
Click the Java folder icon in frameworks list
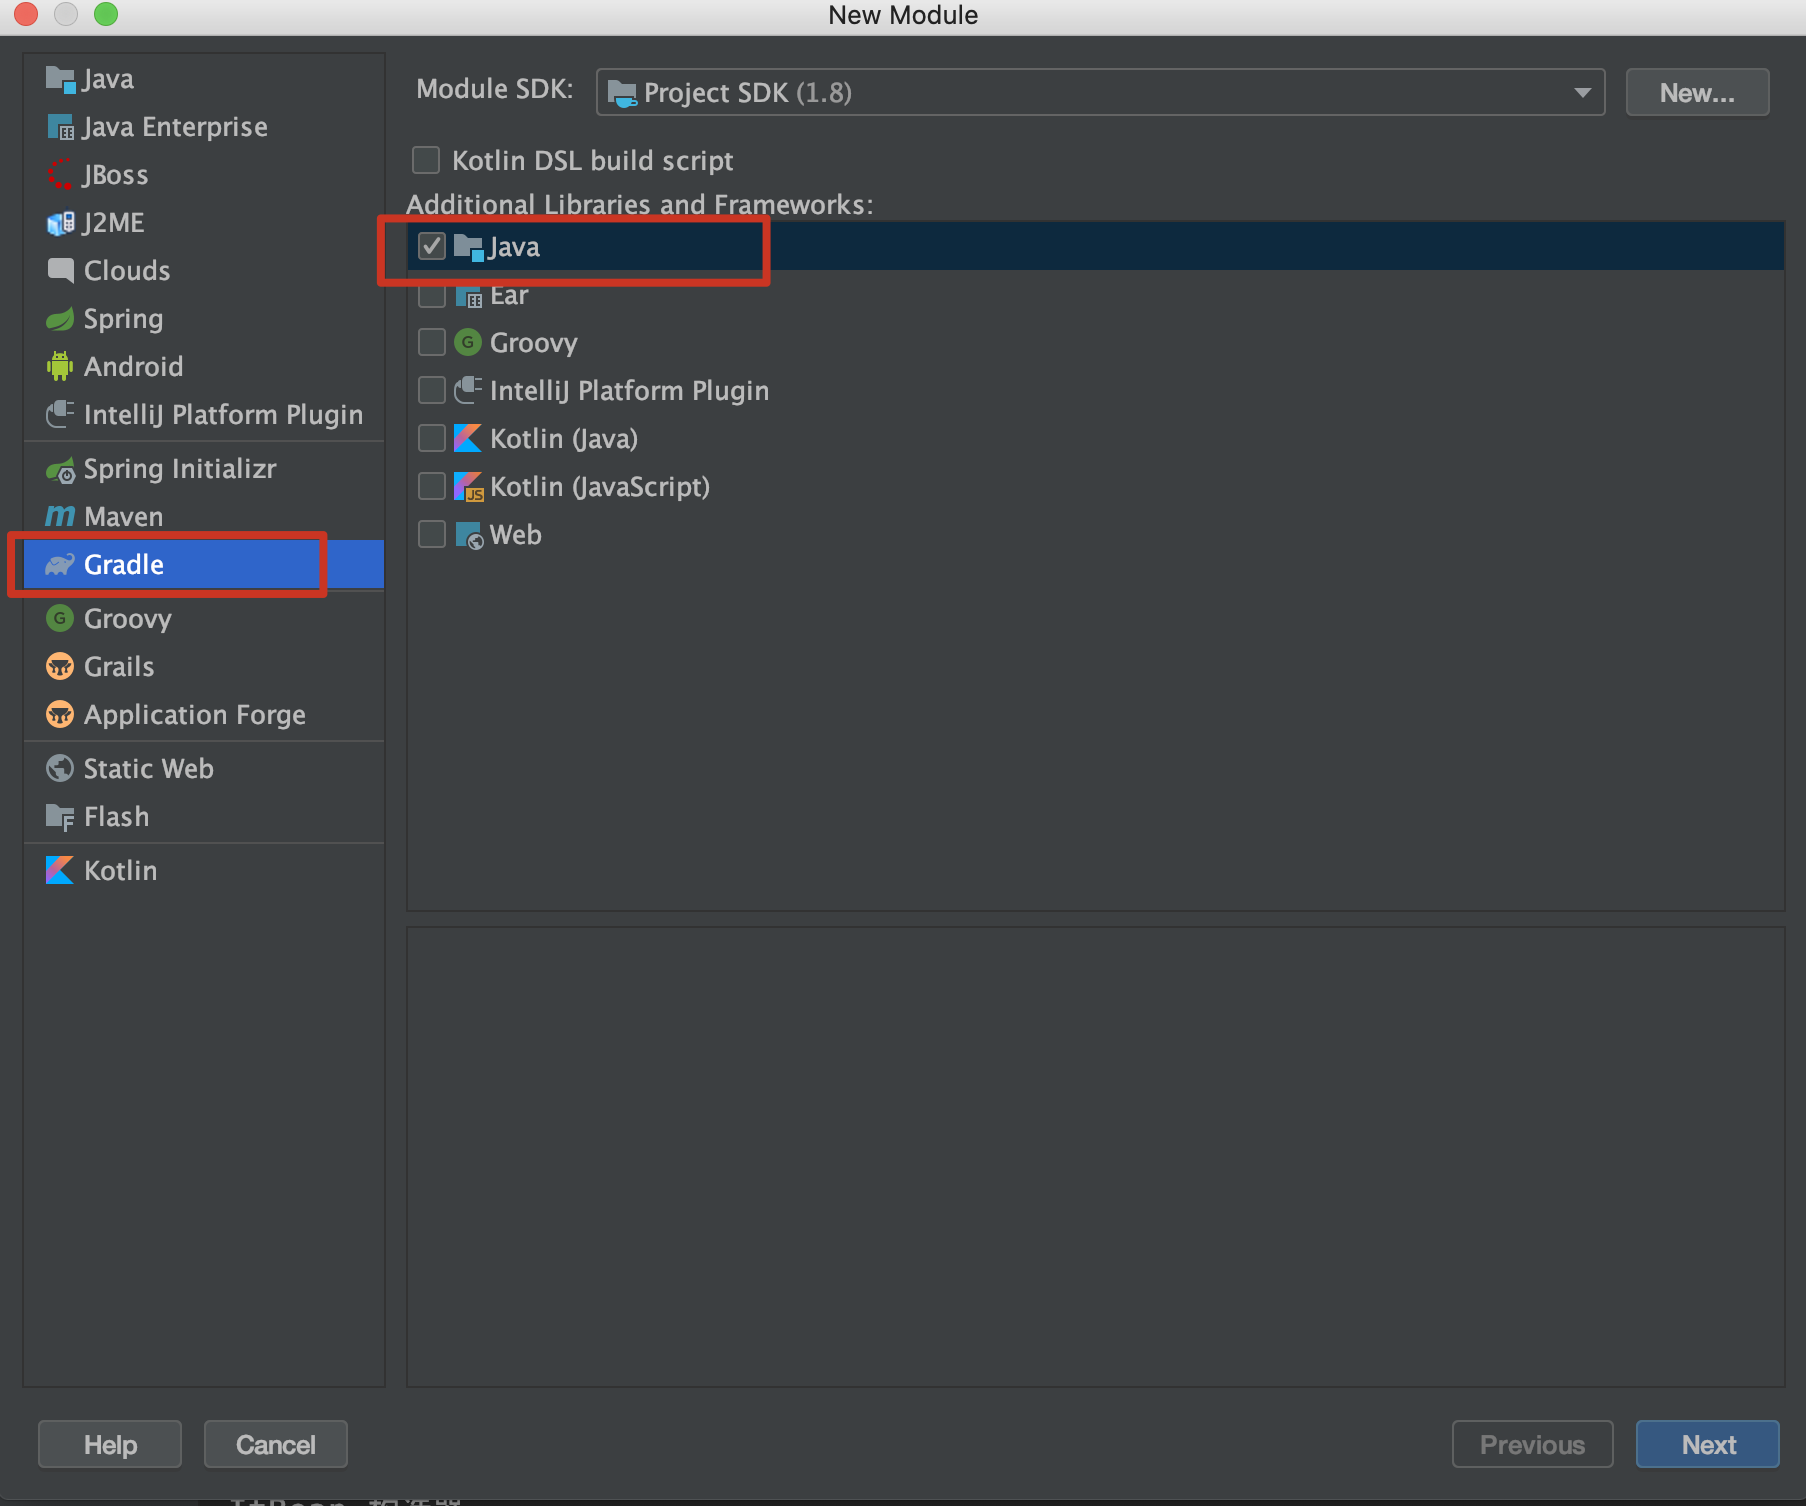pos(468,247)
